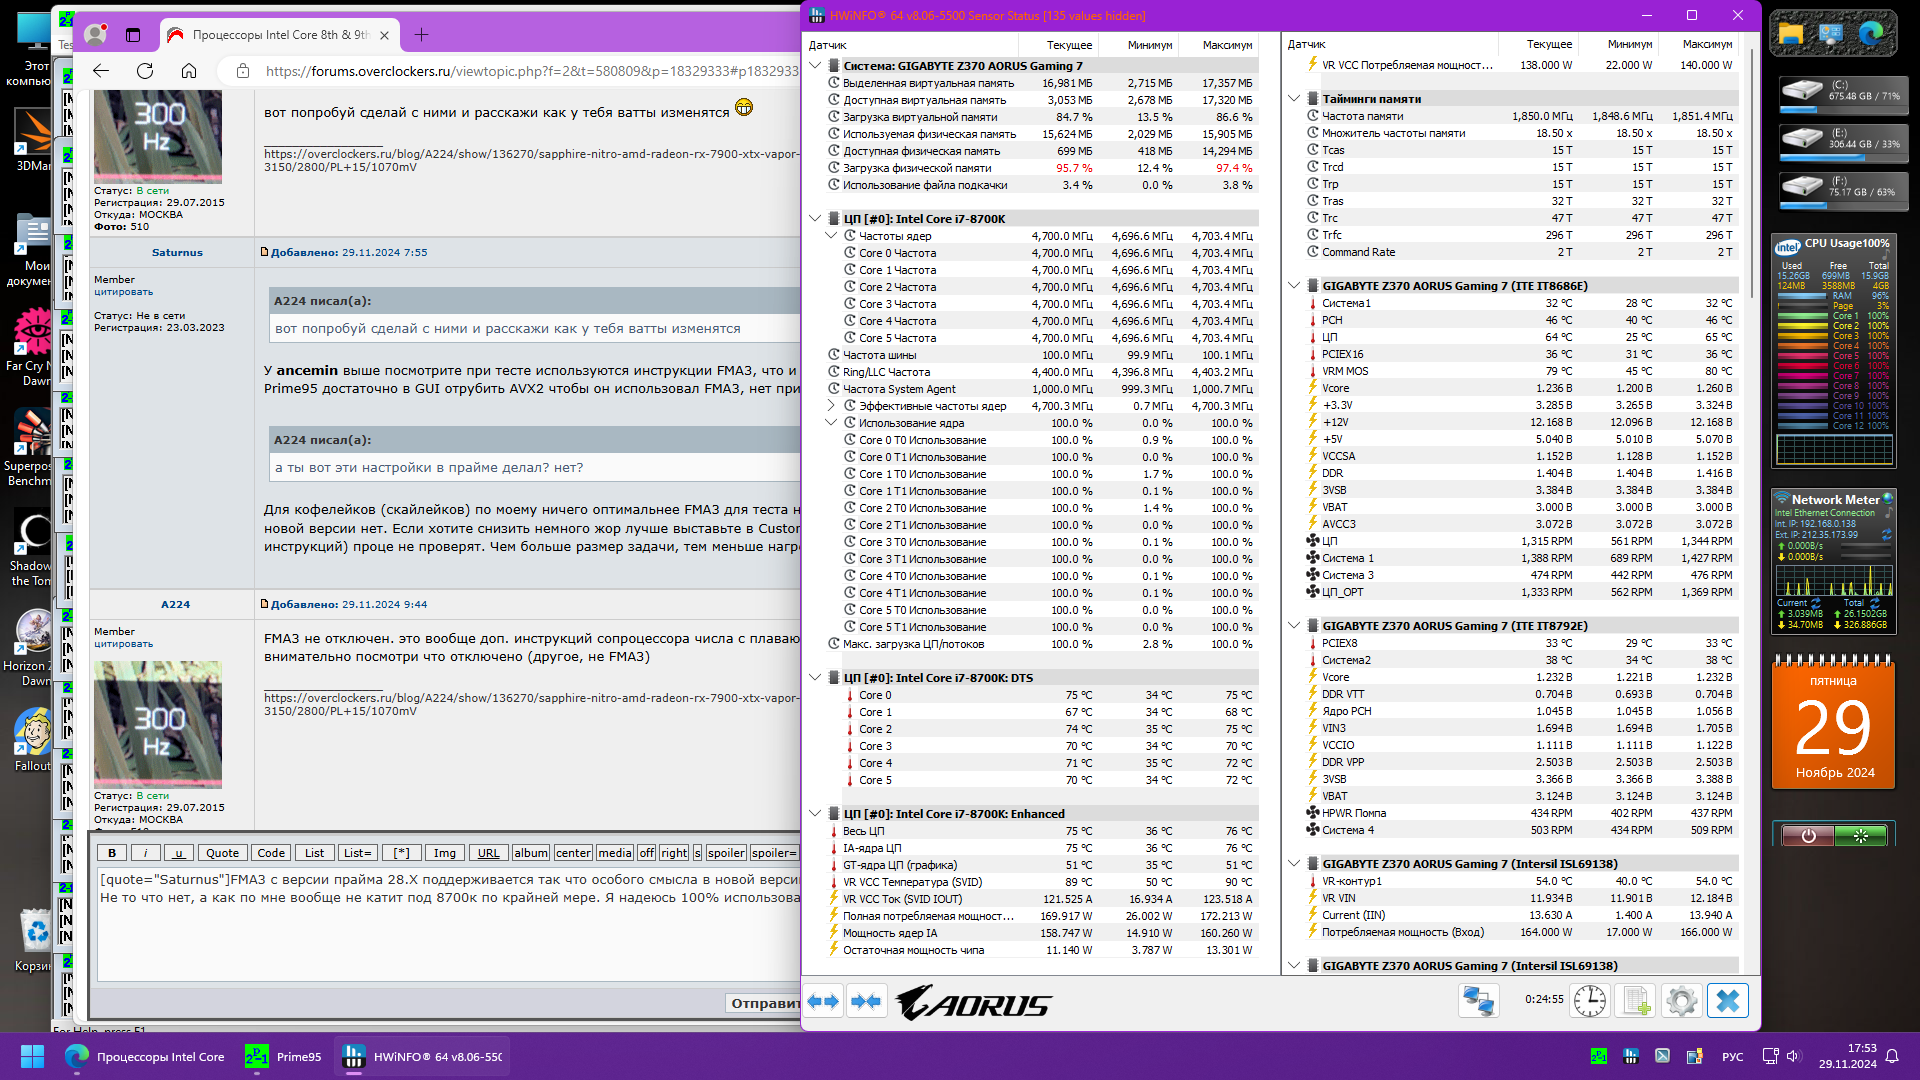This screenshot has width=1920, height=1080.
Task: Click the Quote BBCode button
Action: (222, 853)
